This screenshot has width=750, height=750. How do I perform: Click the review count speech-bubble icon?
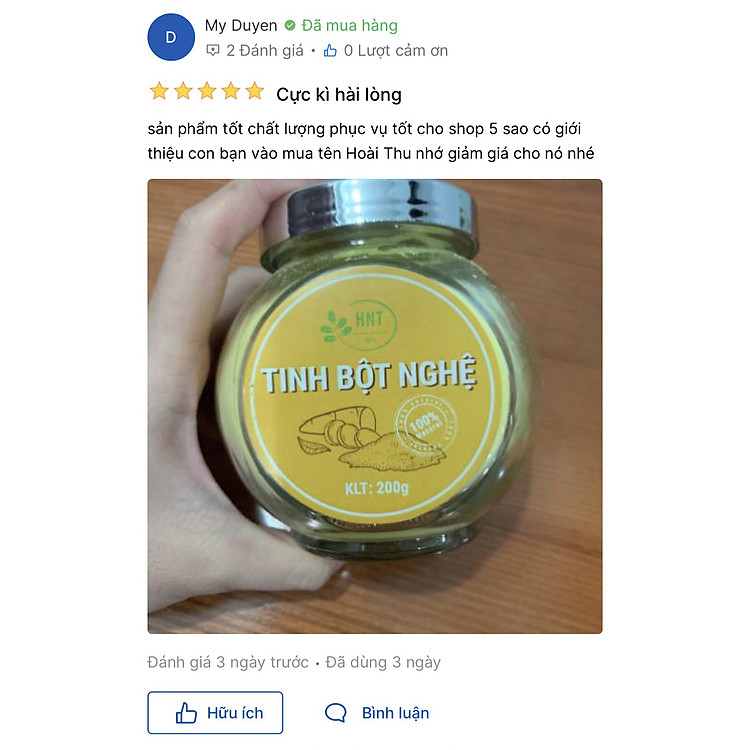click(213, 50)
